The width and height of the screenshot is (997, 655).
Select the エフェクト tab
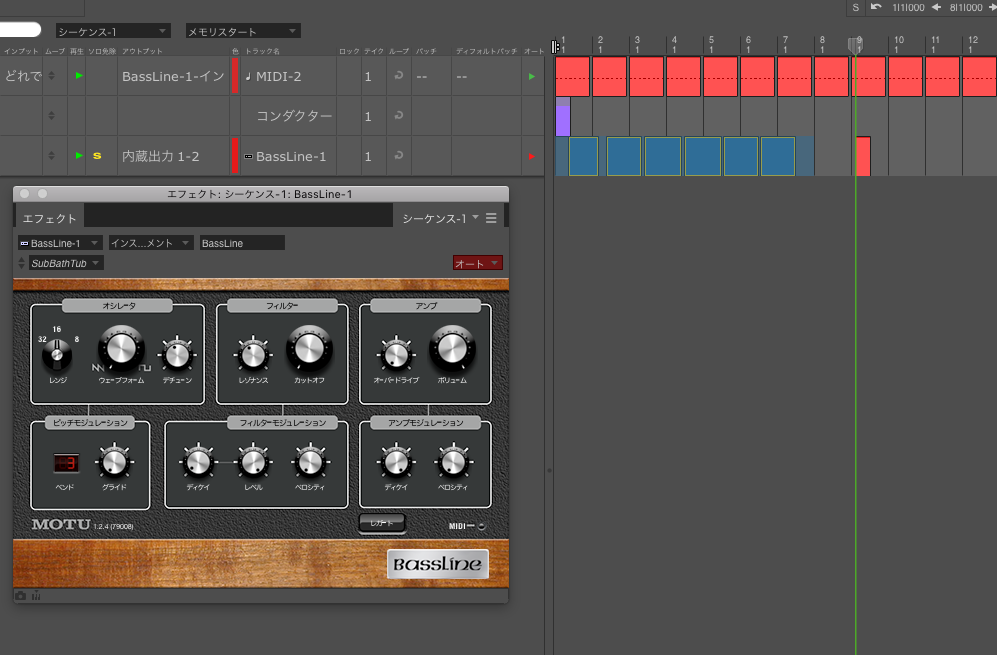(x=50, y=218)
